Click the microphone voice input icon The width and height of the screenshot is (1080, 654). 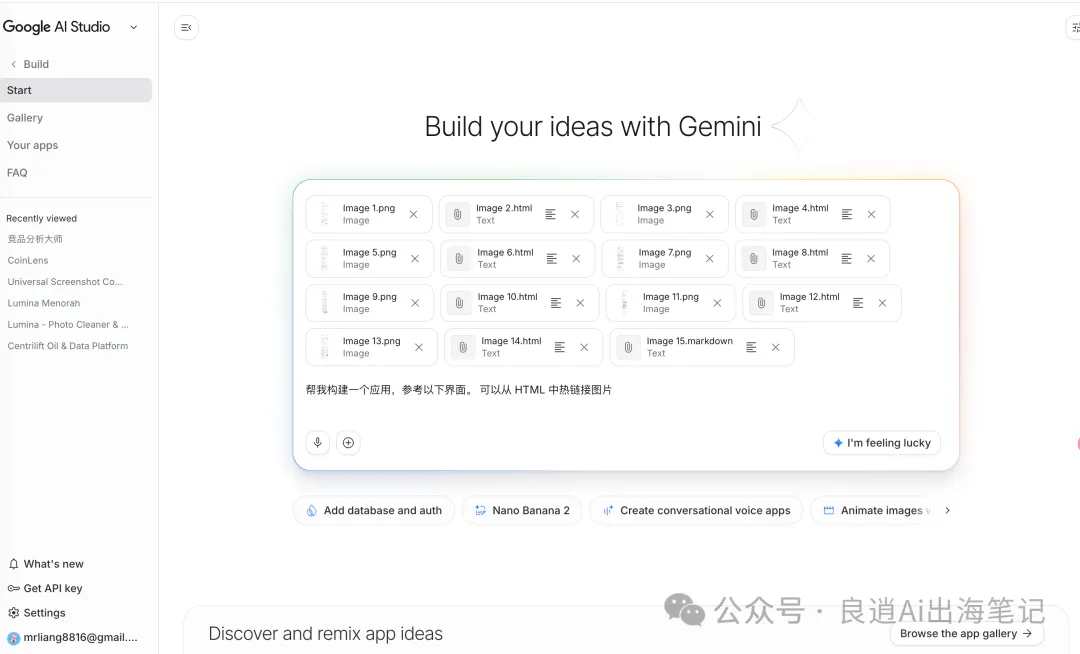(318, 443)
